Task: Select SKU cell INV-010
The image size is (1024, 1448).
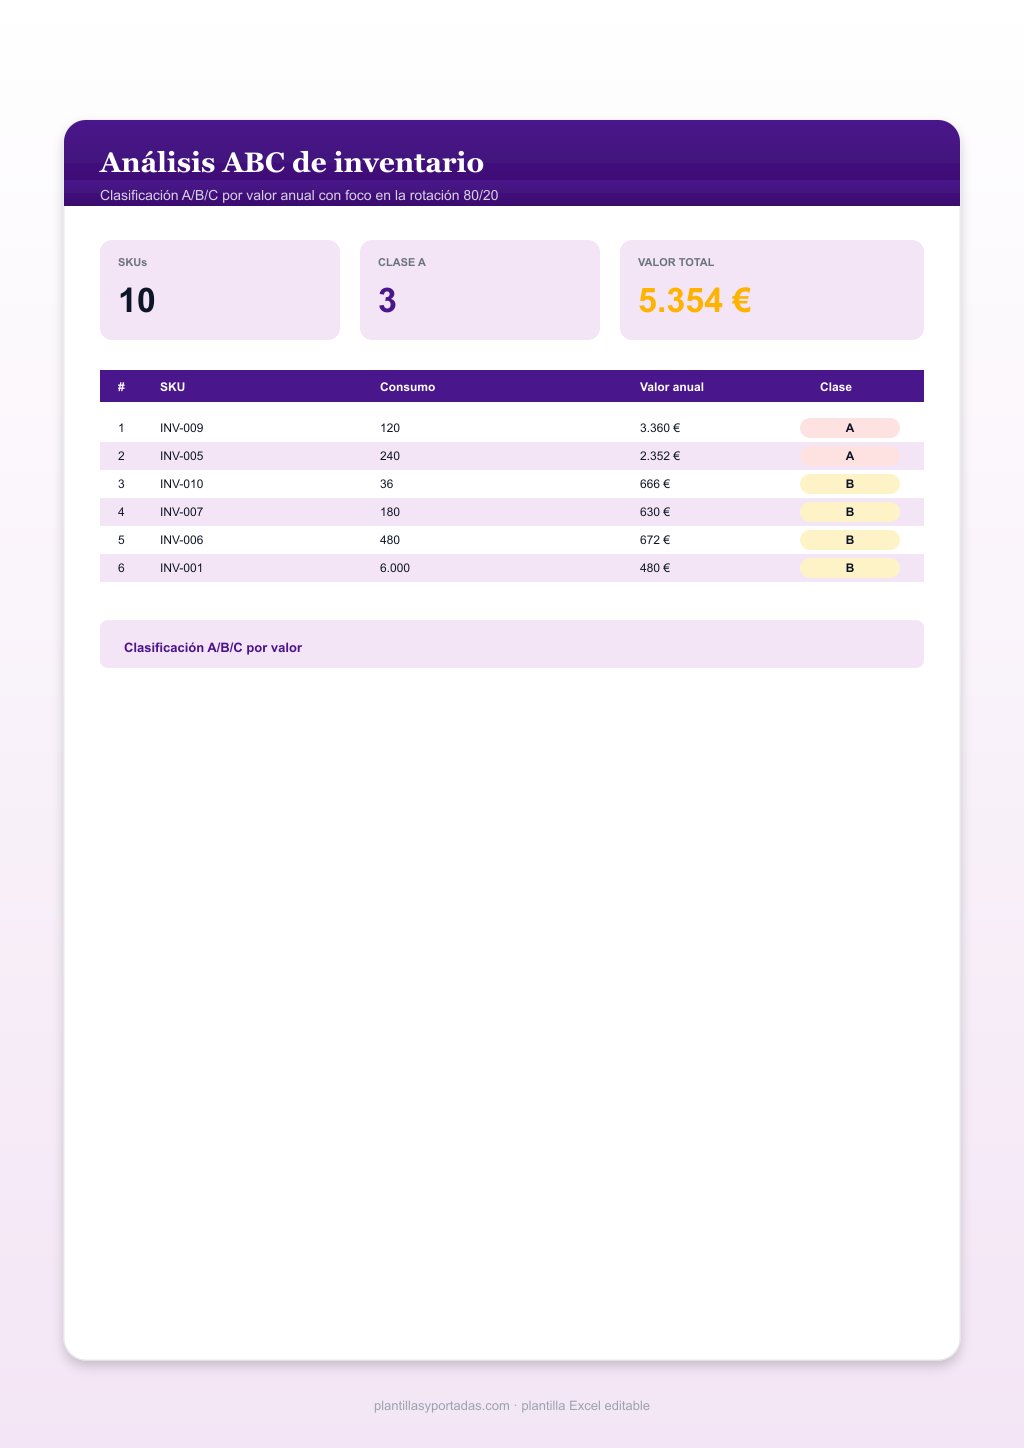Action: pos(181,484)
